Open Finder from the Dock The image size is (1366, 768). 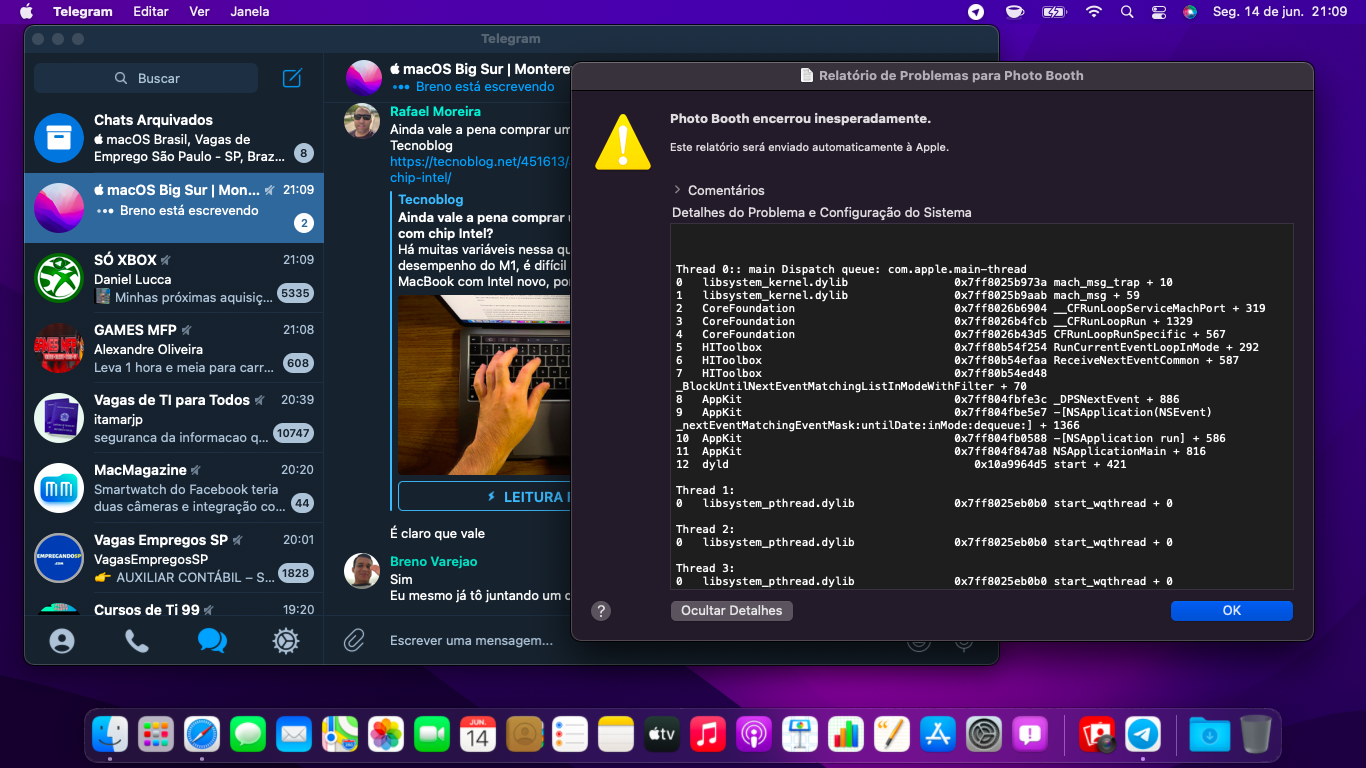110,735
